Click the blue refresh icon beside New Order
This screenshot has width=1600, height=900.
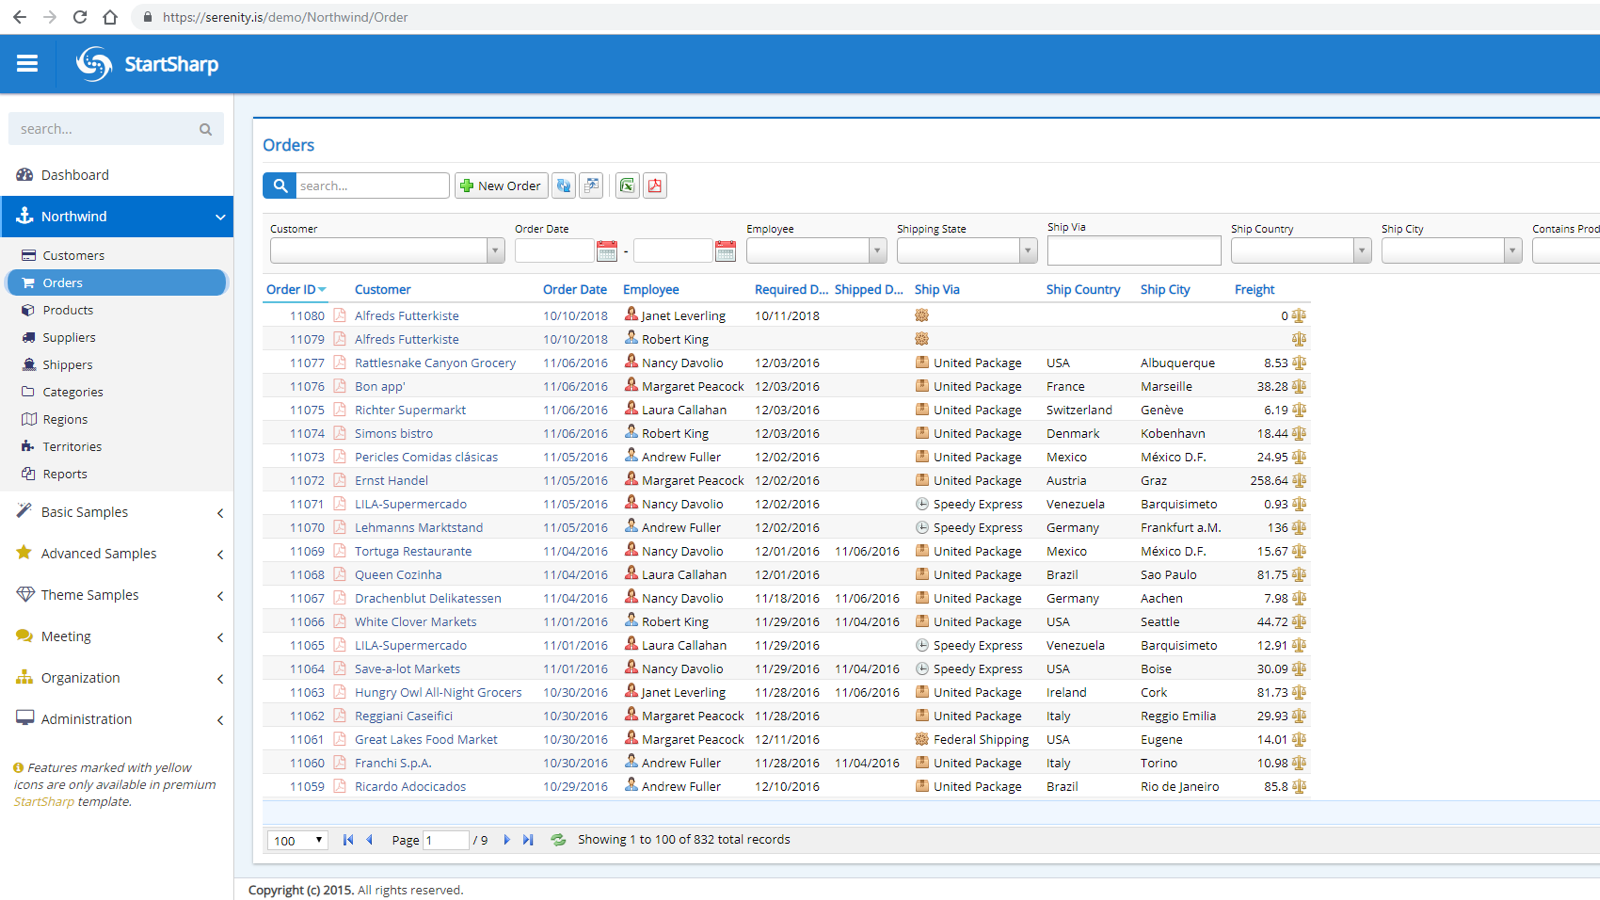(564, 186)
